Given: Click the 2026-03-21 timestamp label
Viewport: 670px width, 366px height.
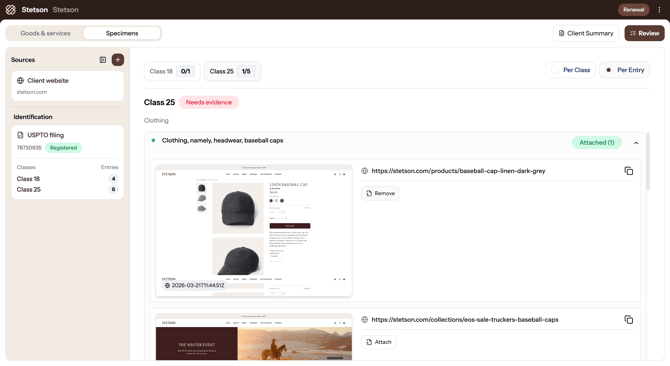Looking at the screenshot, I should (x=194, y=285).
